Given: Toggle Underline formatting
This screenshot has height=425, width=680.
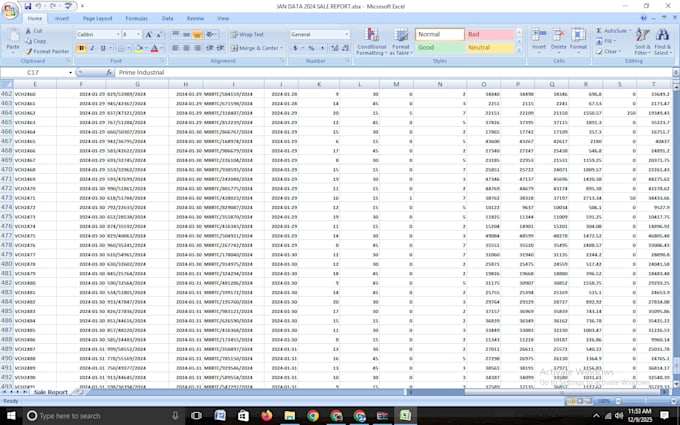Looking at the screenshot, I should click(103, 48).
